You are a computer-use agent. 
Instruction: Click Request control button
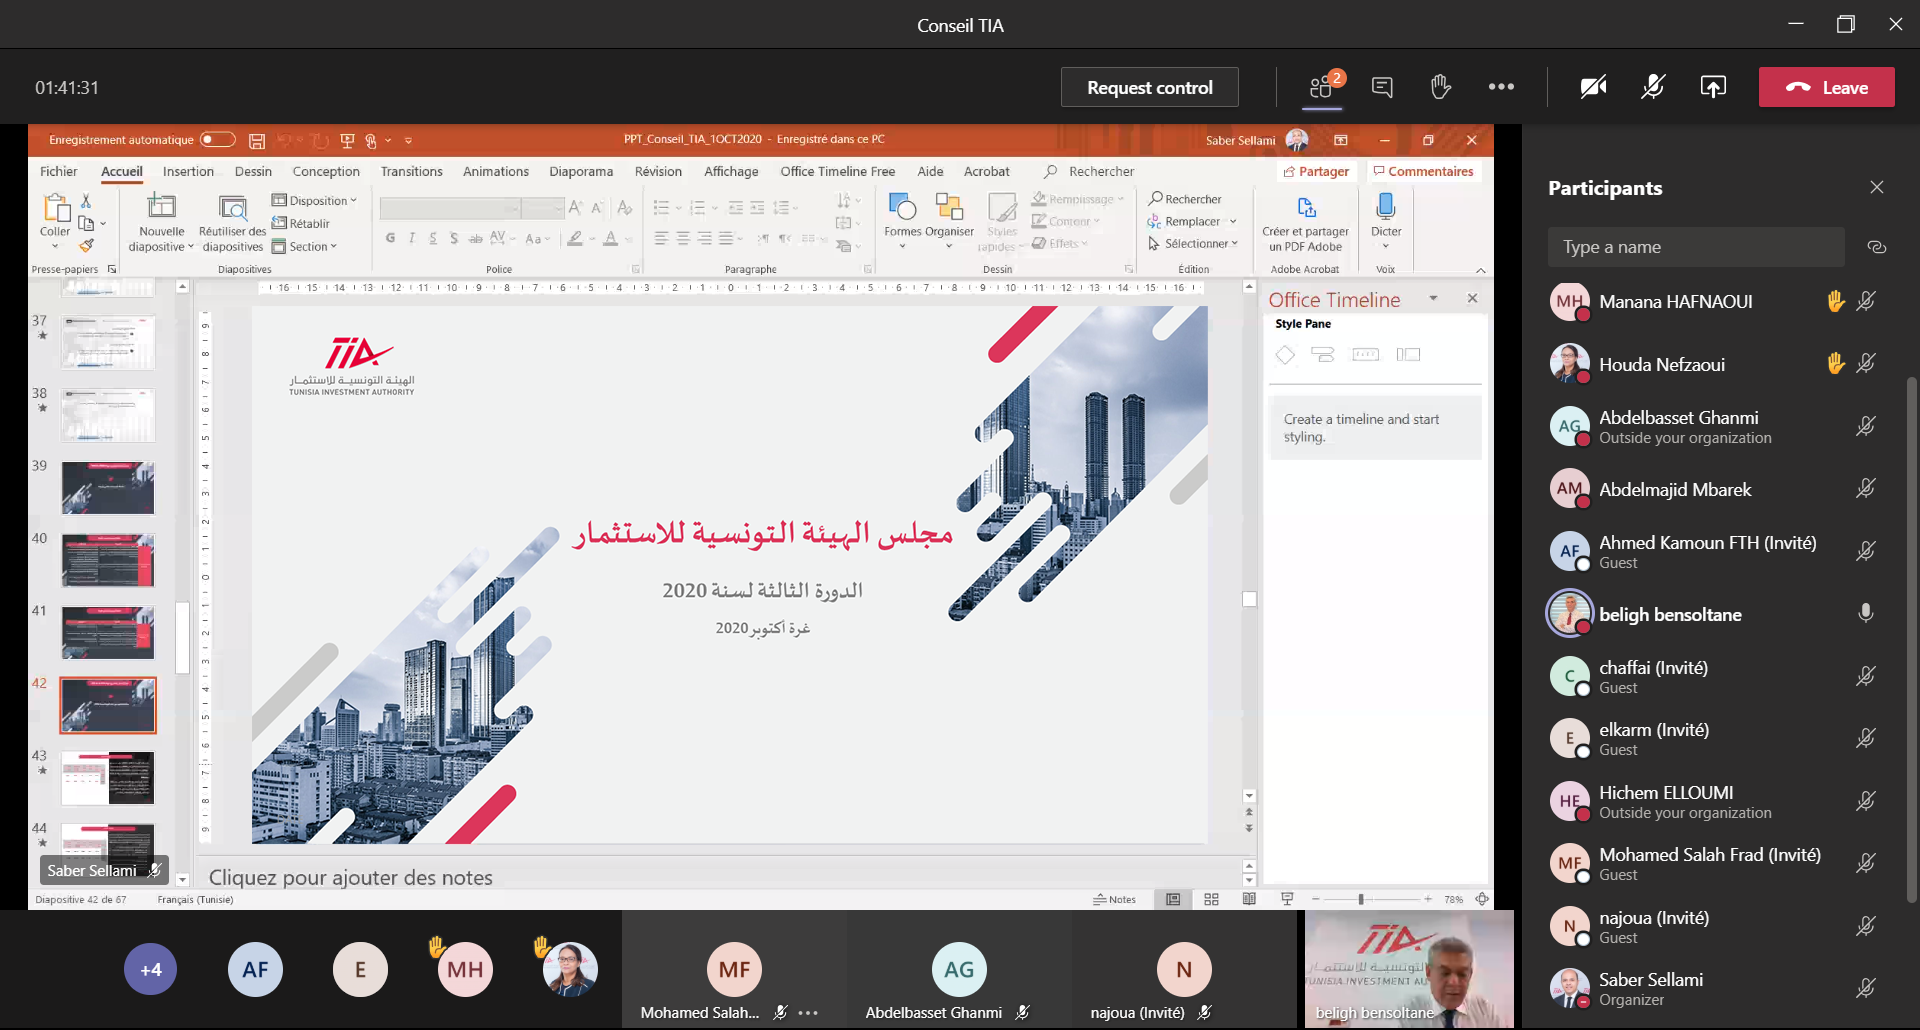tap(1150, 87)
